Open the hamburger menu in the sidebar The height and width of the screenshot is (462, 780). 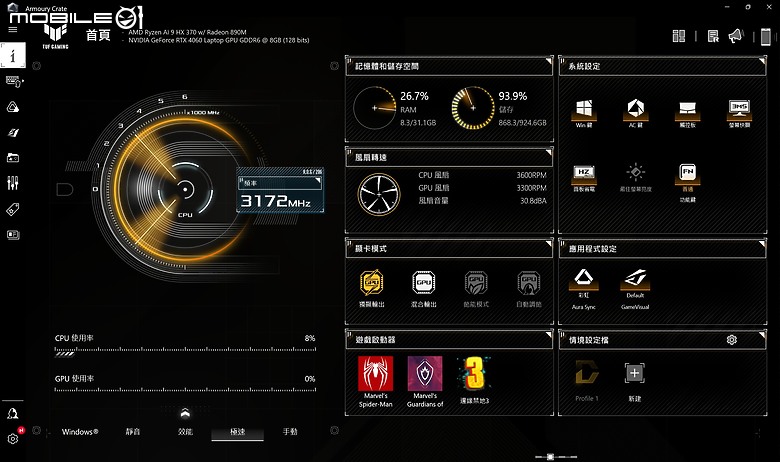(x=12, y=29)
